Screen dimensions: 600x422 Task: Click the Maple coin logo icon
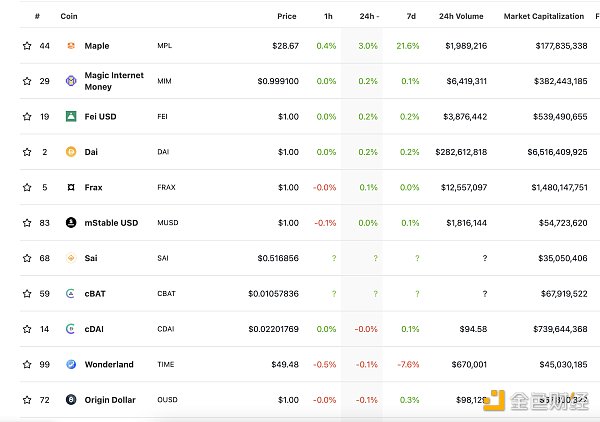coord(71,46)
